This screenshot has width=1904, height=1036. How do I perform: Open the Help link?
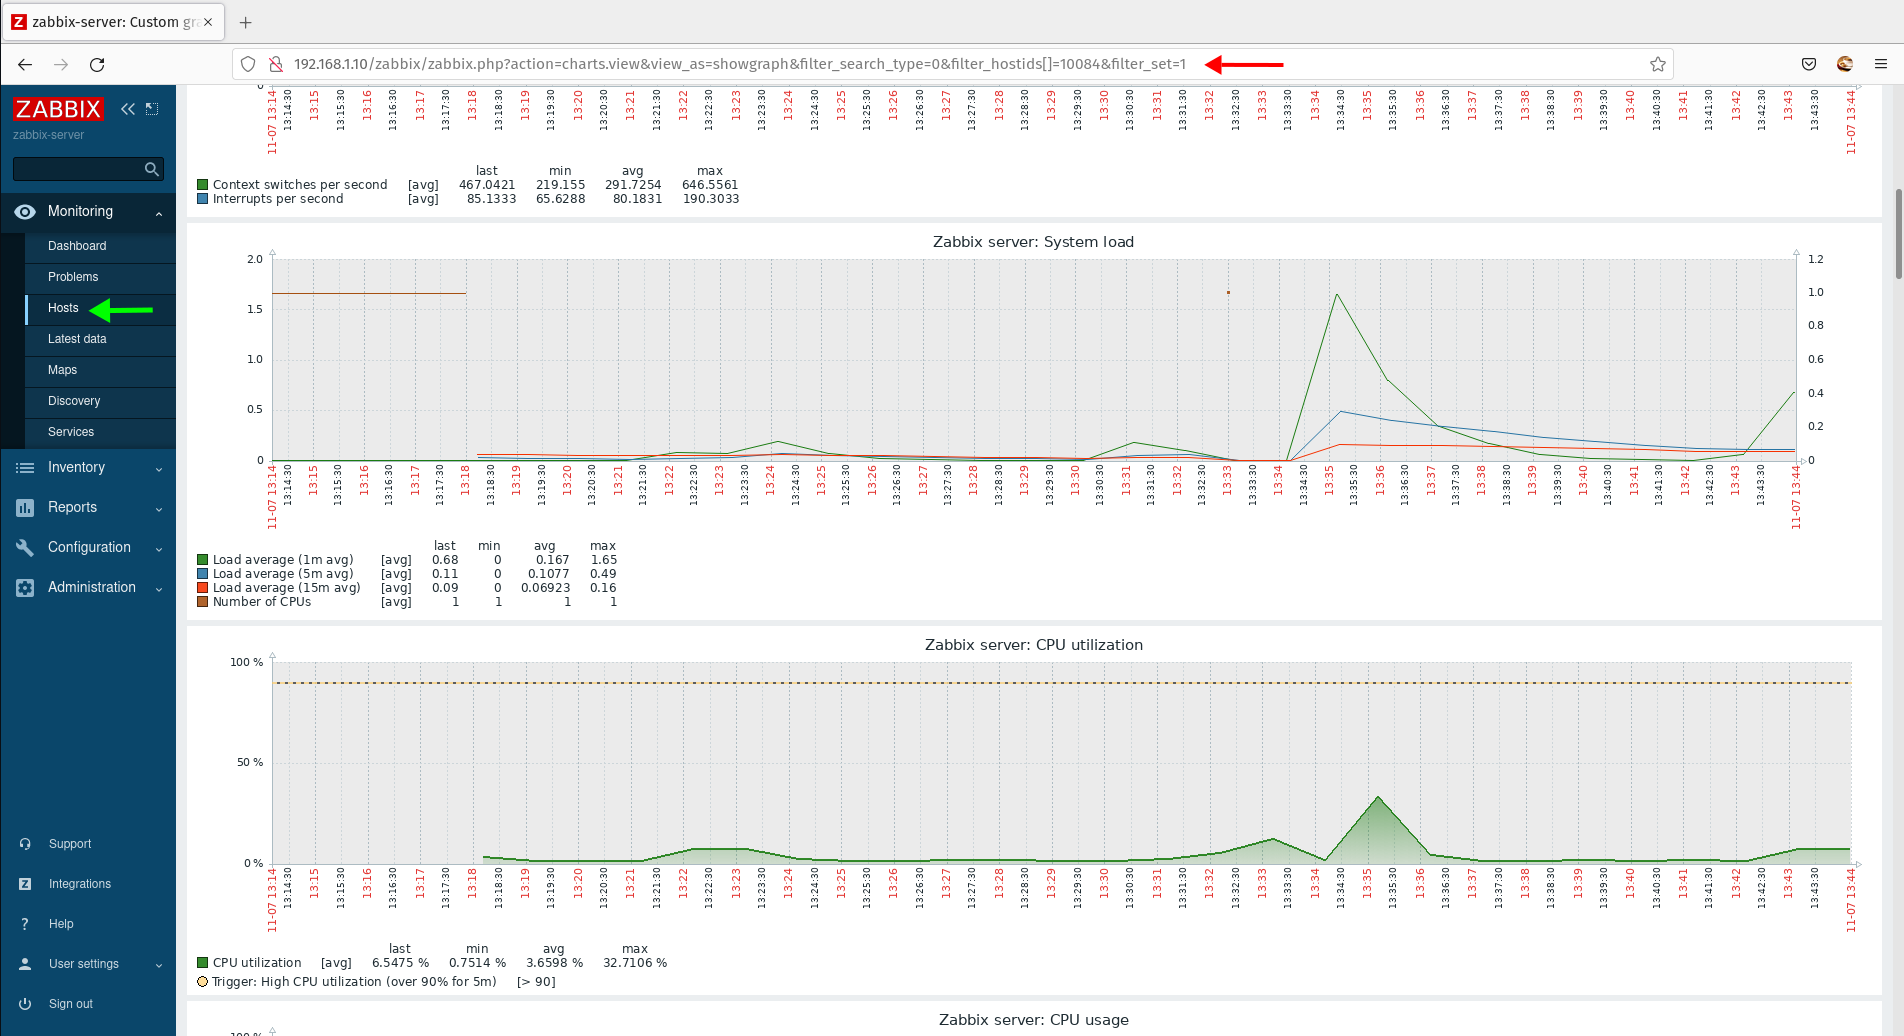click(x=61, y=924)
